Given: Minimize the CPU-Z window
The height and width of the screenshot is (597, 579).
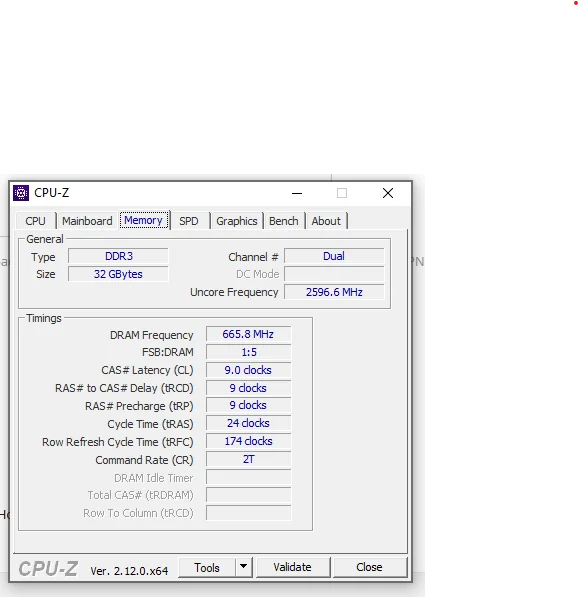Looking at the screenshot, I should 297,193.
